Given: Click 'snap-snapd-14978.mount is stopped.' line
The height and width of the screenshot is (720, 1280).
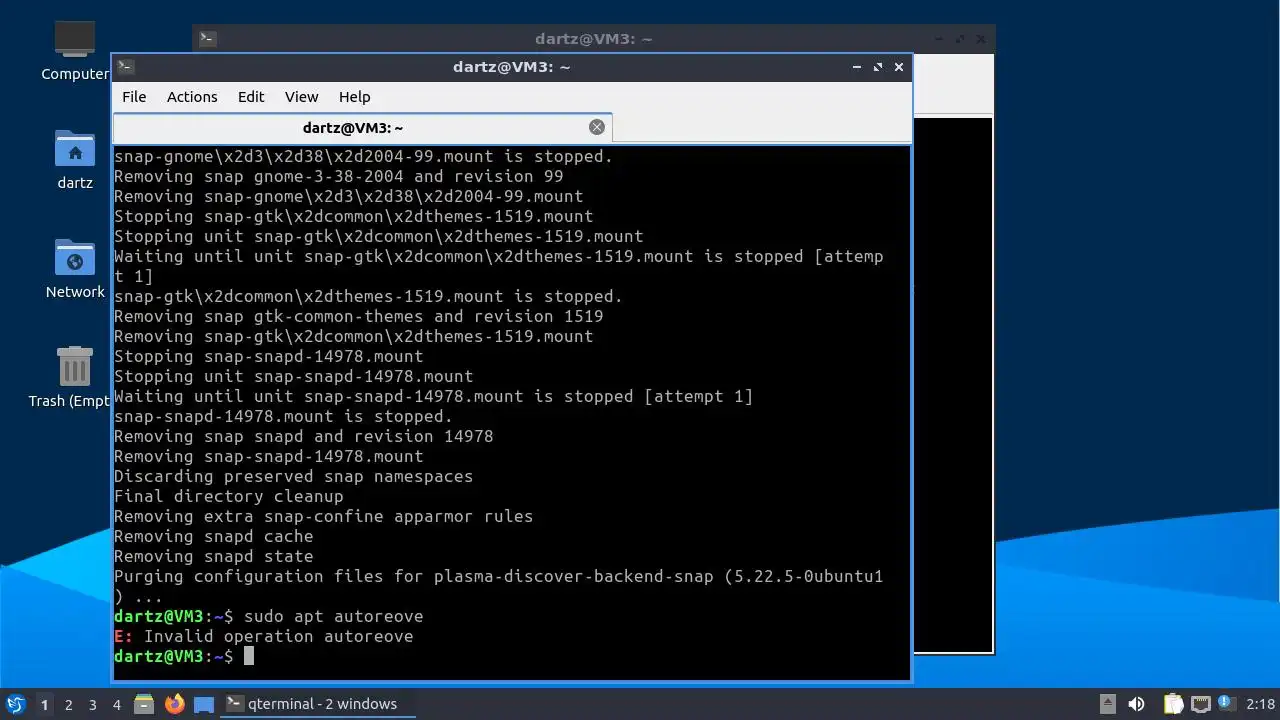Looking at the screenshot, I should point(283,416).
